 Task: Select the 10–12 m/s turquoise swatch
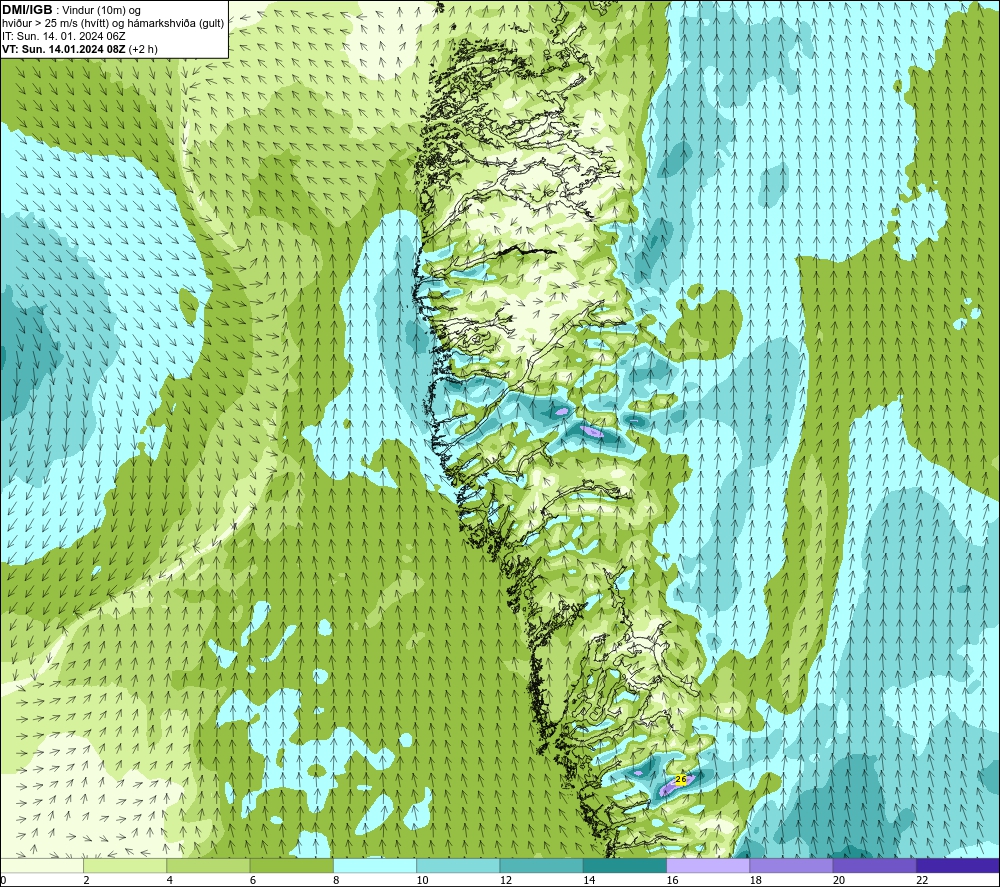[x=458, y=865]
